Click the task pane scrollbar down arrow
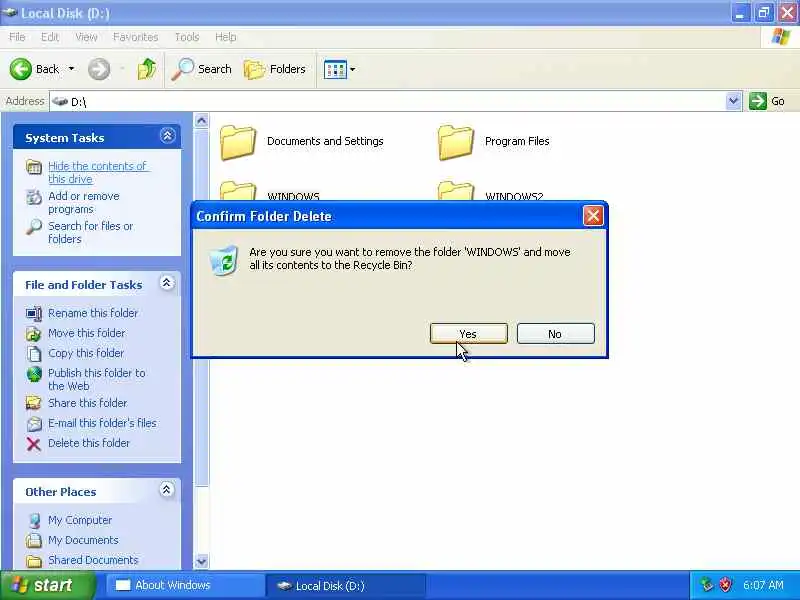This screenshot has height=600, width=800. point(202,561)
